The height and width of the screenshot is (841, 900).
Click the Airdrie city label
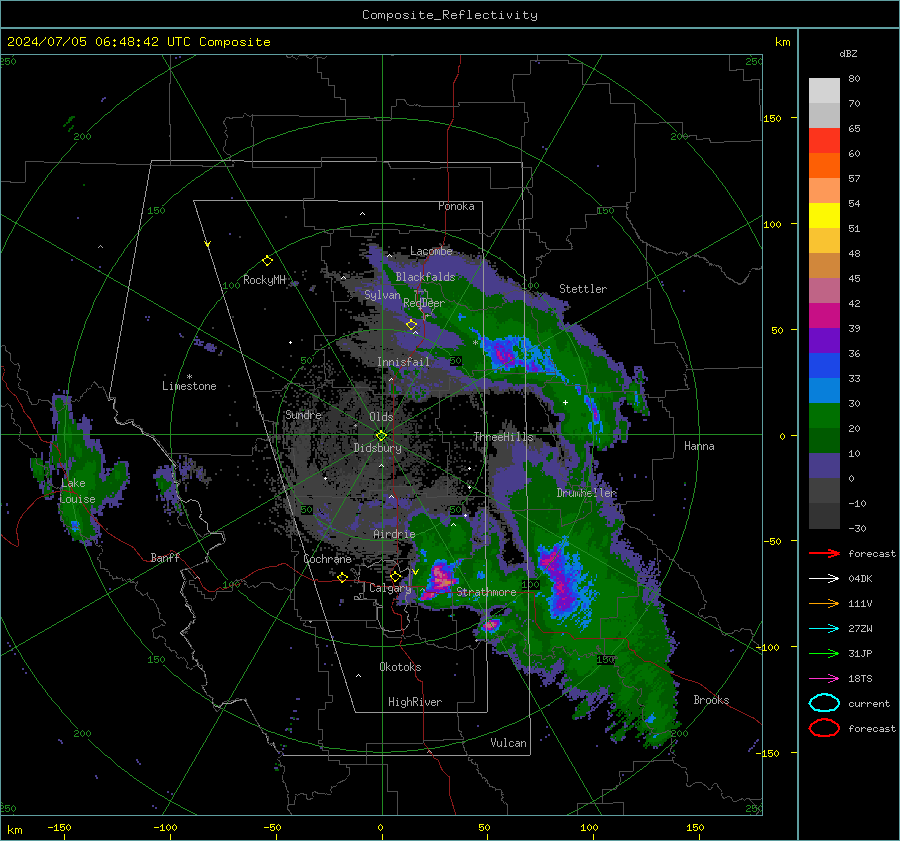[x=394, y=534]
